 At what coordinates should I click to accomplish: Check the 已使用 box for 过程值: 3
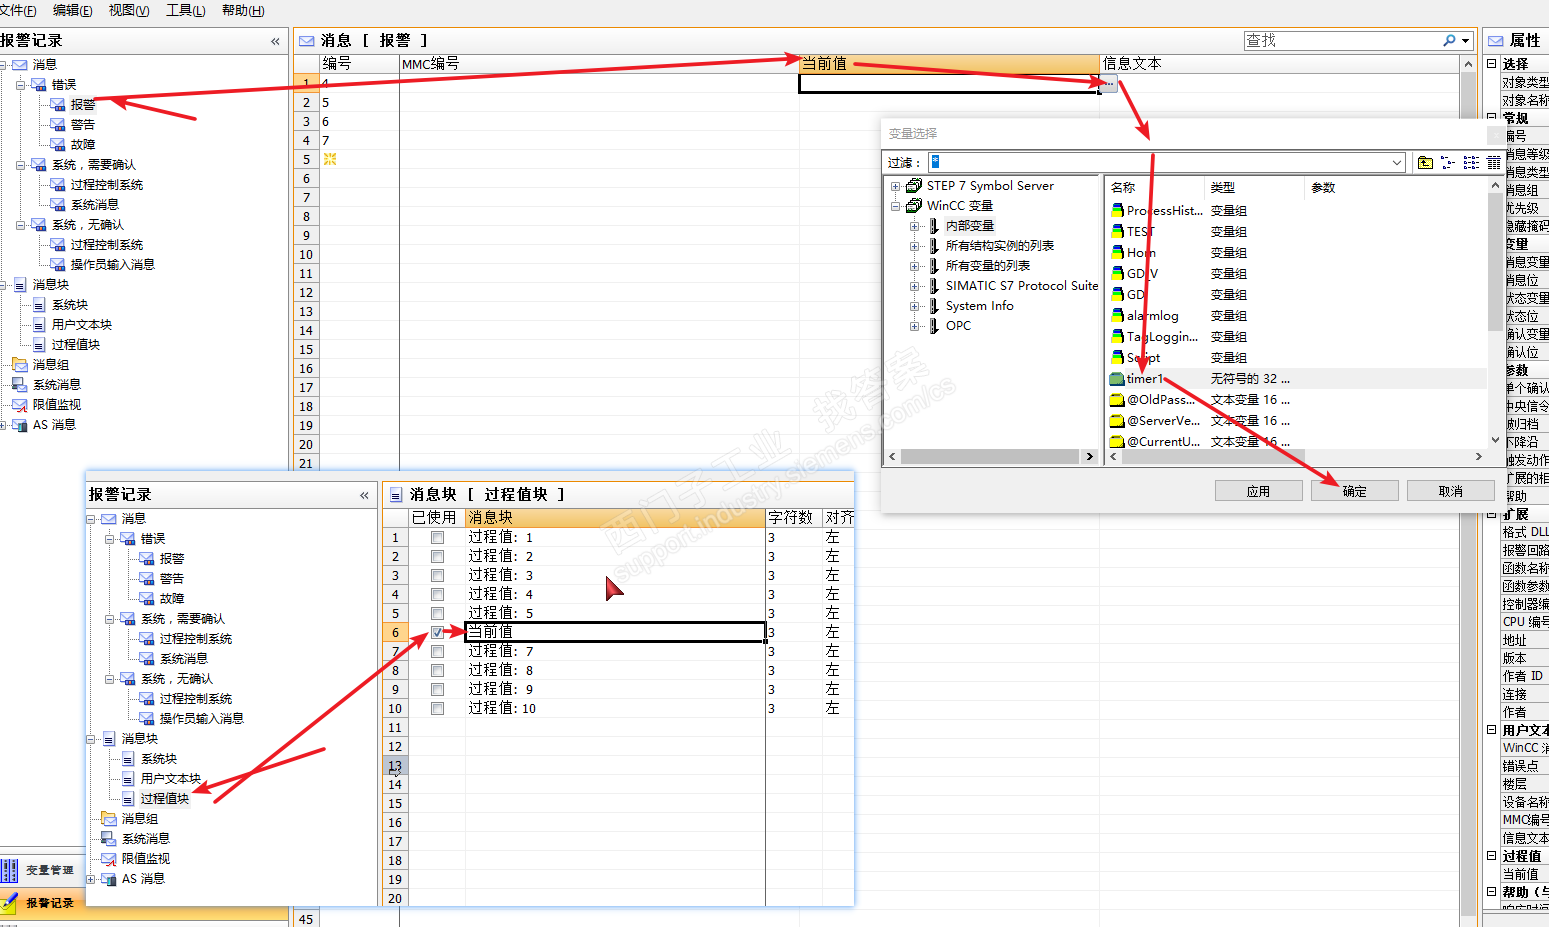(x=437, y=576)
